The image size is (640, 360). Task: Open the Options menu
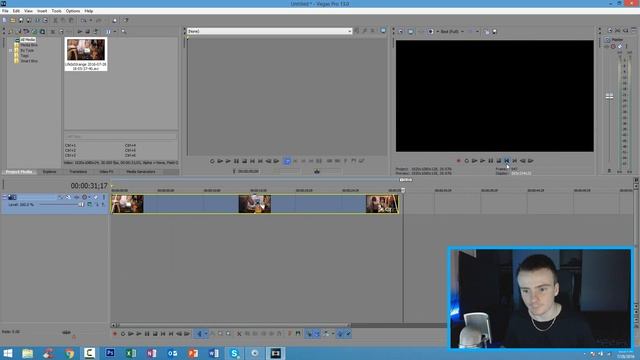pyautogui.click(x=73, y=11)
